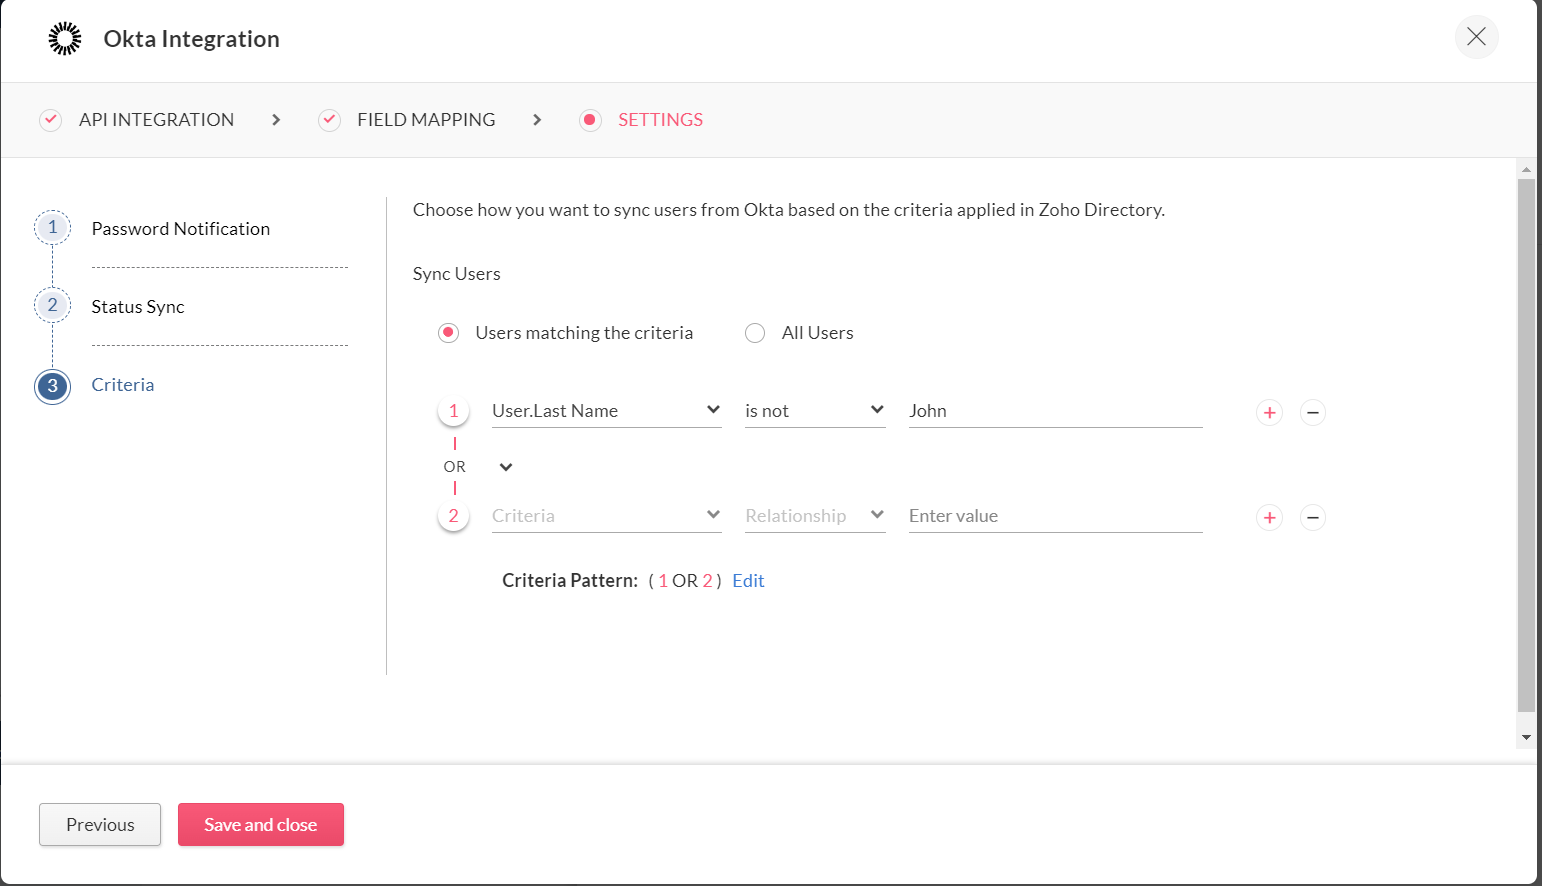Select the "All Users" radio option

click(x=755, y=333)
